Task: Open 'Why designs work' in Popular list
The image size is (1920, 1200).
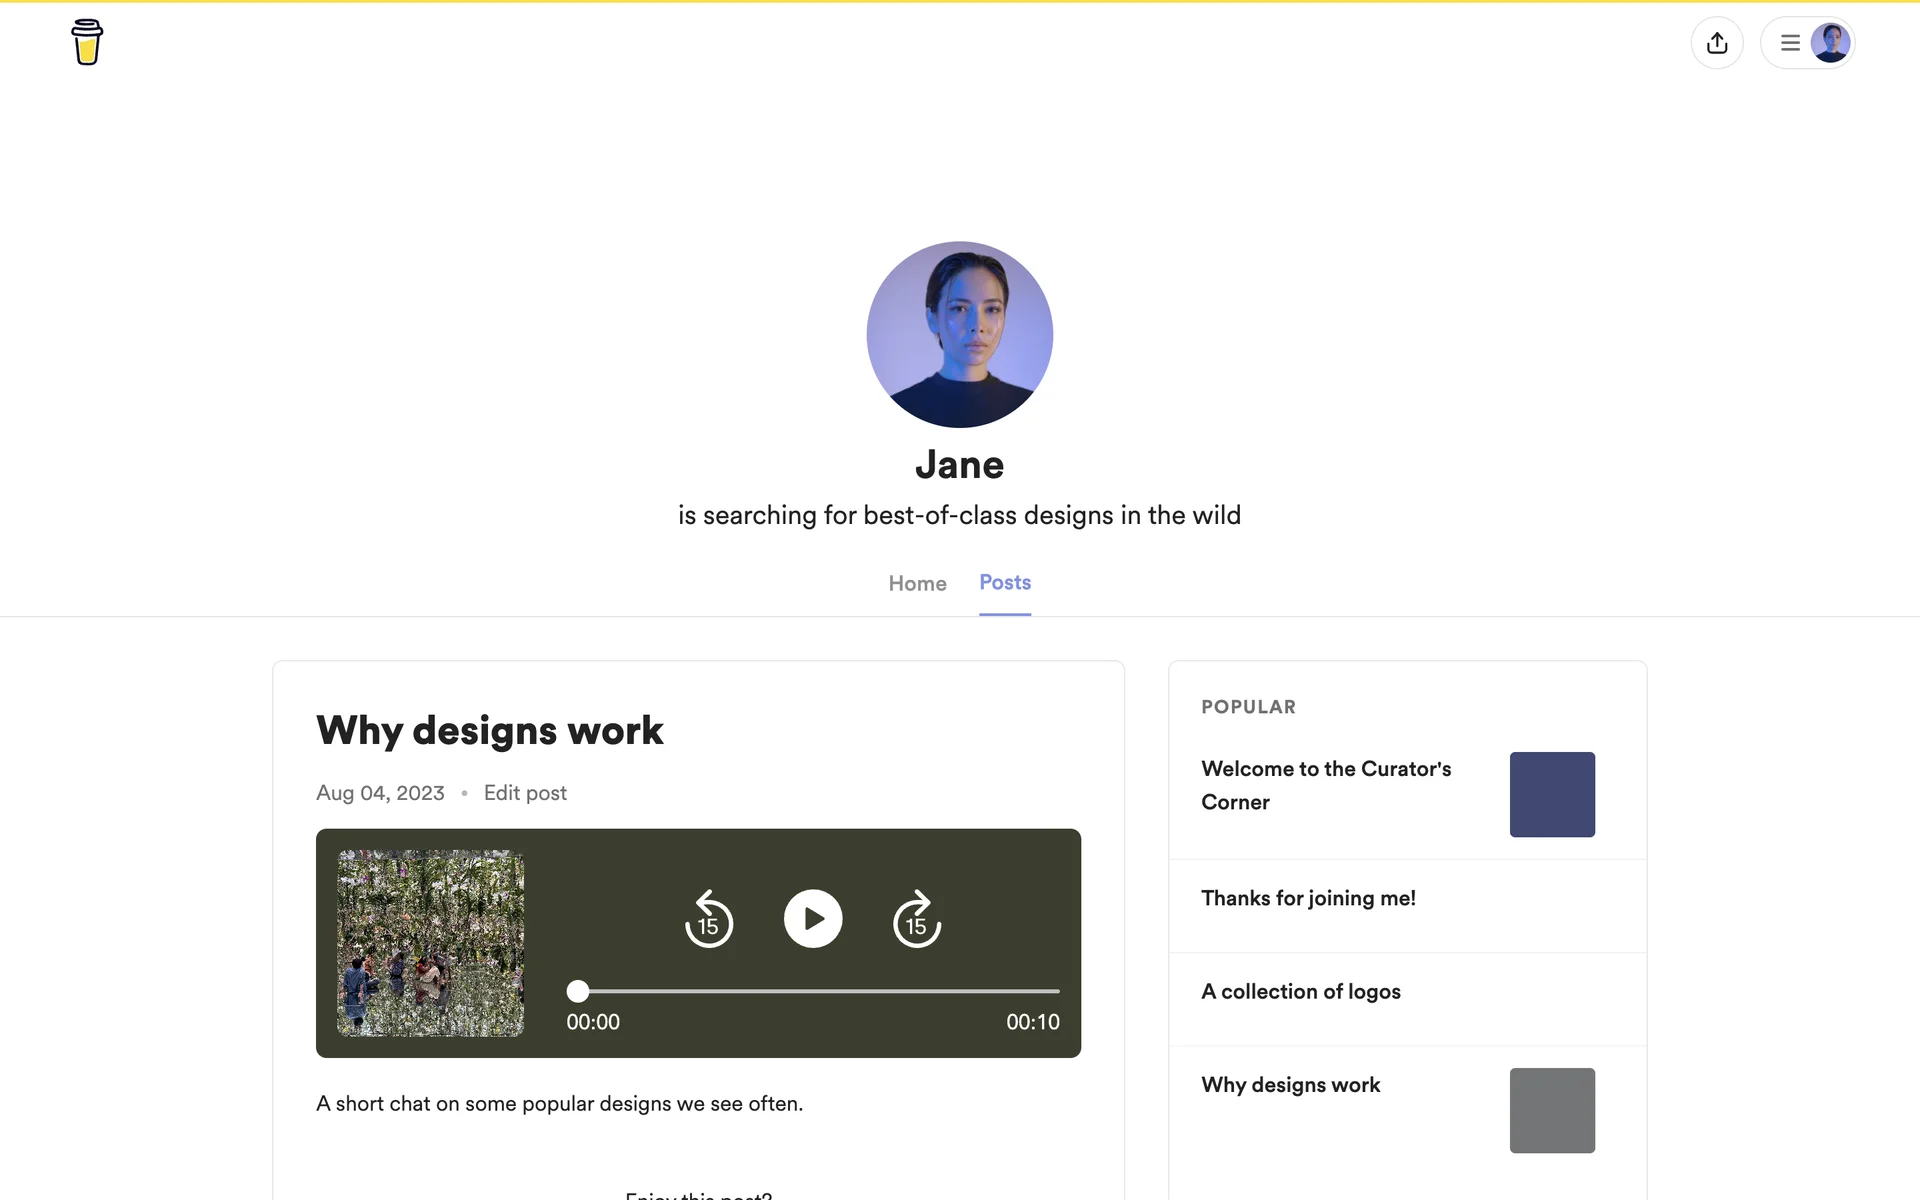Action: point(1290,1085)
